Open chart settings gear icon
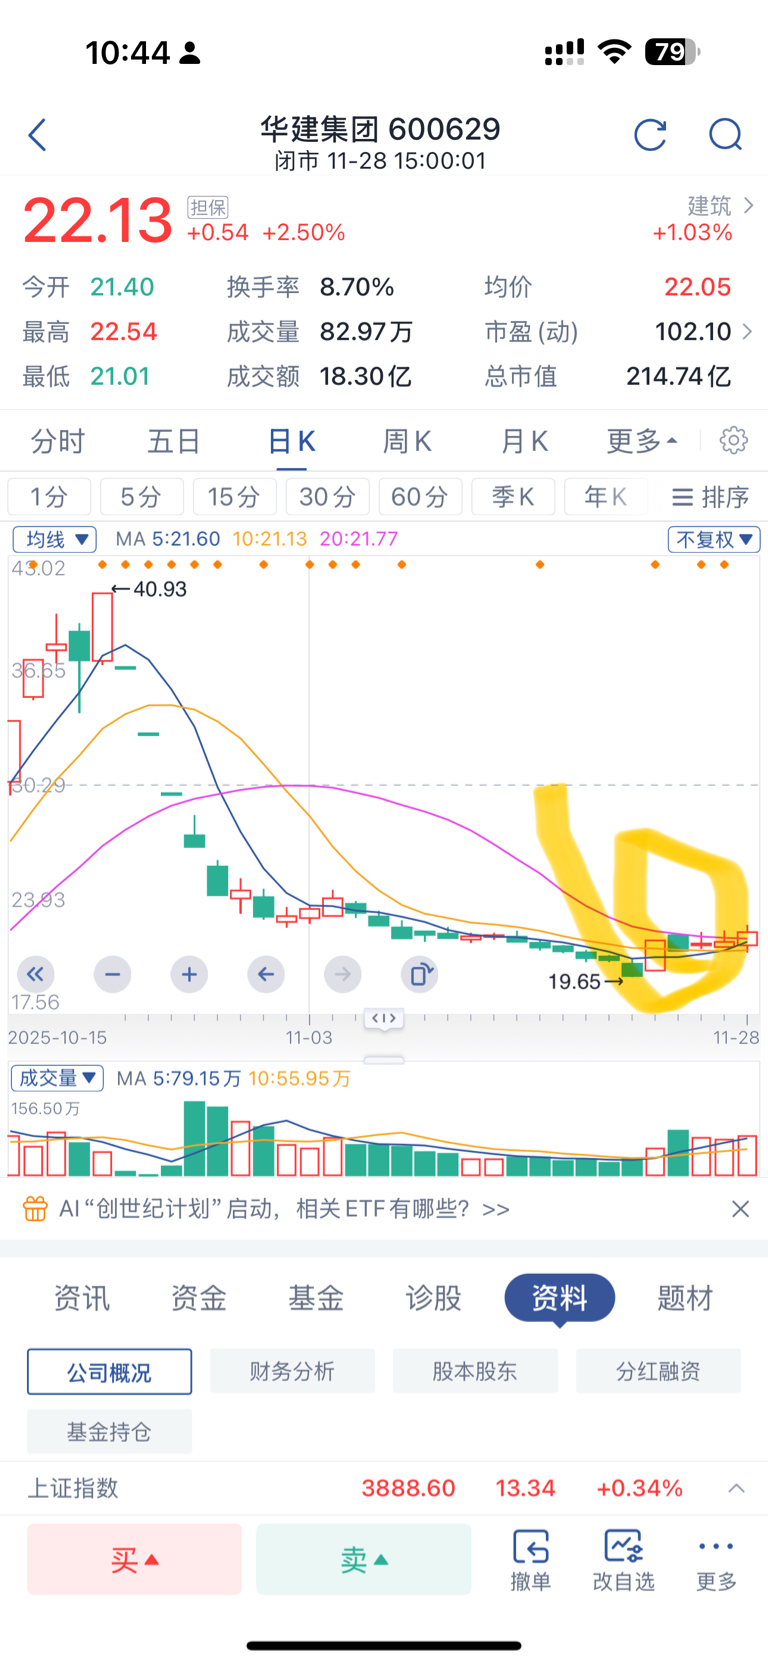The height and width of the screenshot is (1665, 768). pos(733,440)
